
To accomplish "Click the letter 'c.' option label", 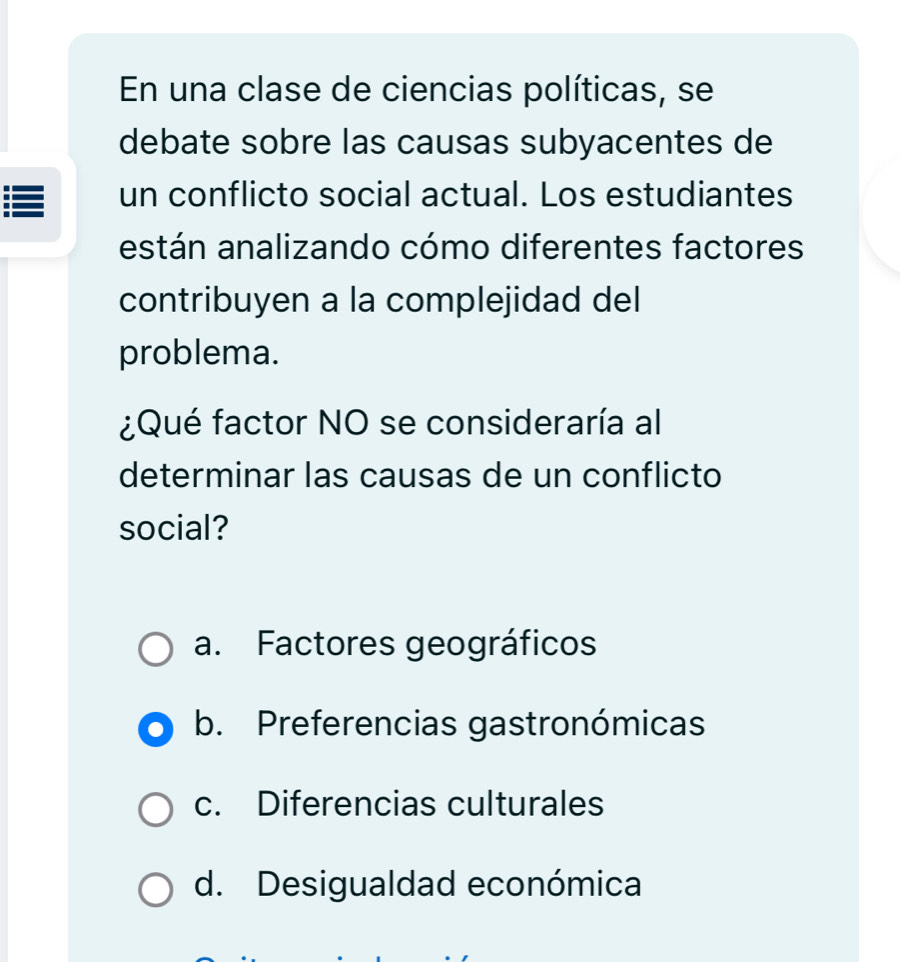I will point(209,804).
